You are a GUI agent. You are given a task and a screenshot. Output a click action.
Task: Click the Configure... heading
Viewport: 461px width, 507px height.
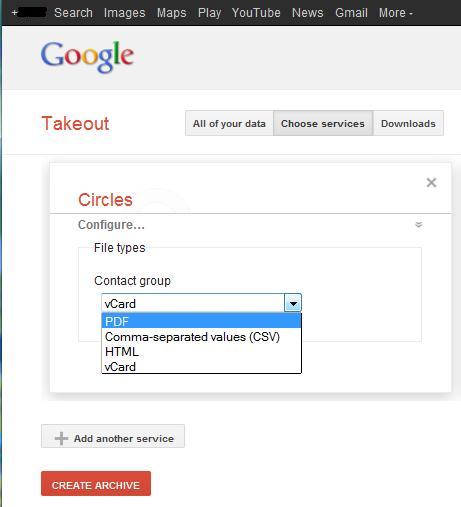coord(111,225)
